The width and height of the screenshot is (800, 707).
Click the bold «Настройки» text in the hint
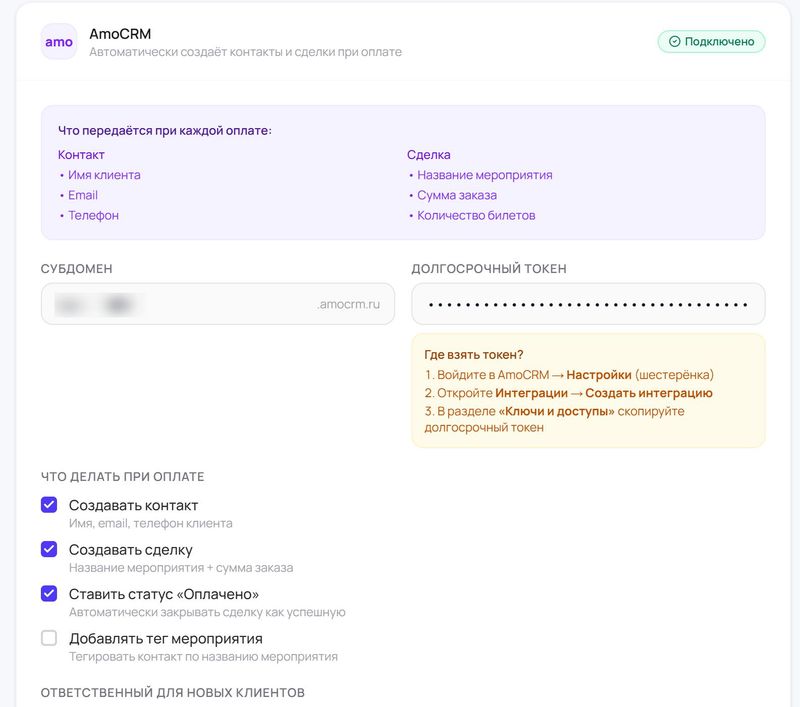click(x=599, y=375)
